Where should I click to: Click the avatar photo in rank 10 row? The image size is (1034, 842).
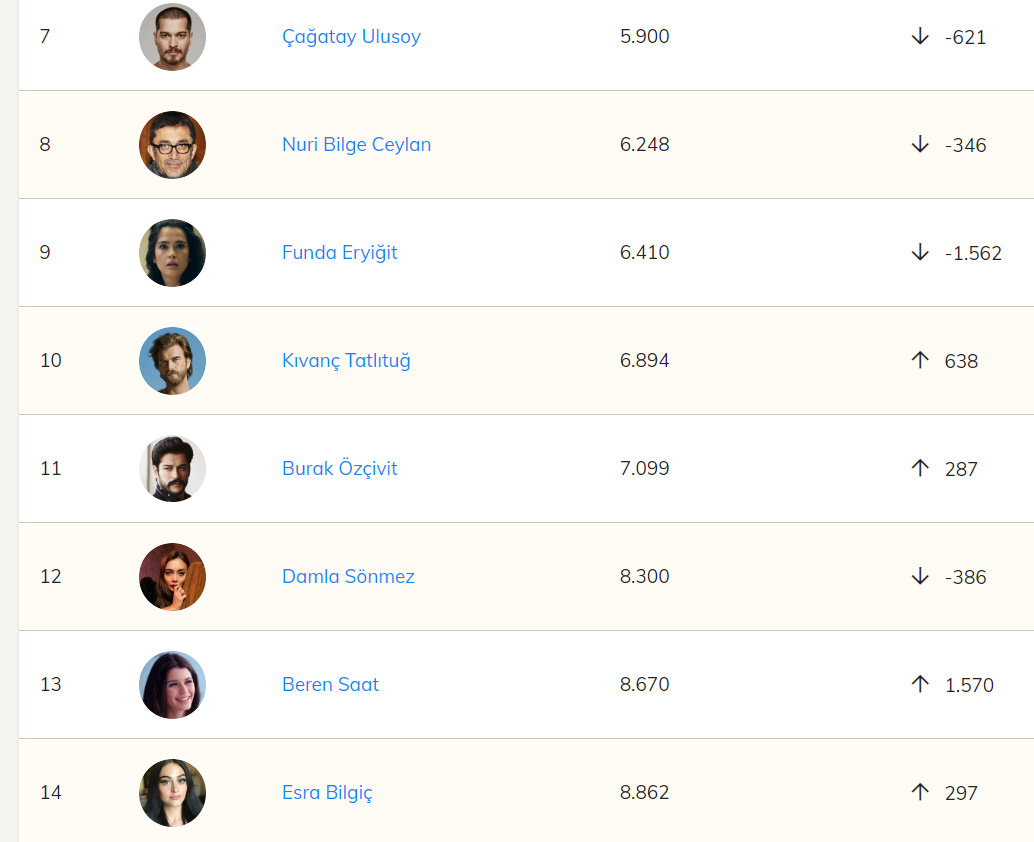pos(172,361)
